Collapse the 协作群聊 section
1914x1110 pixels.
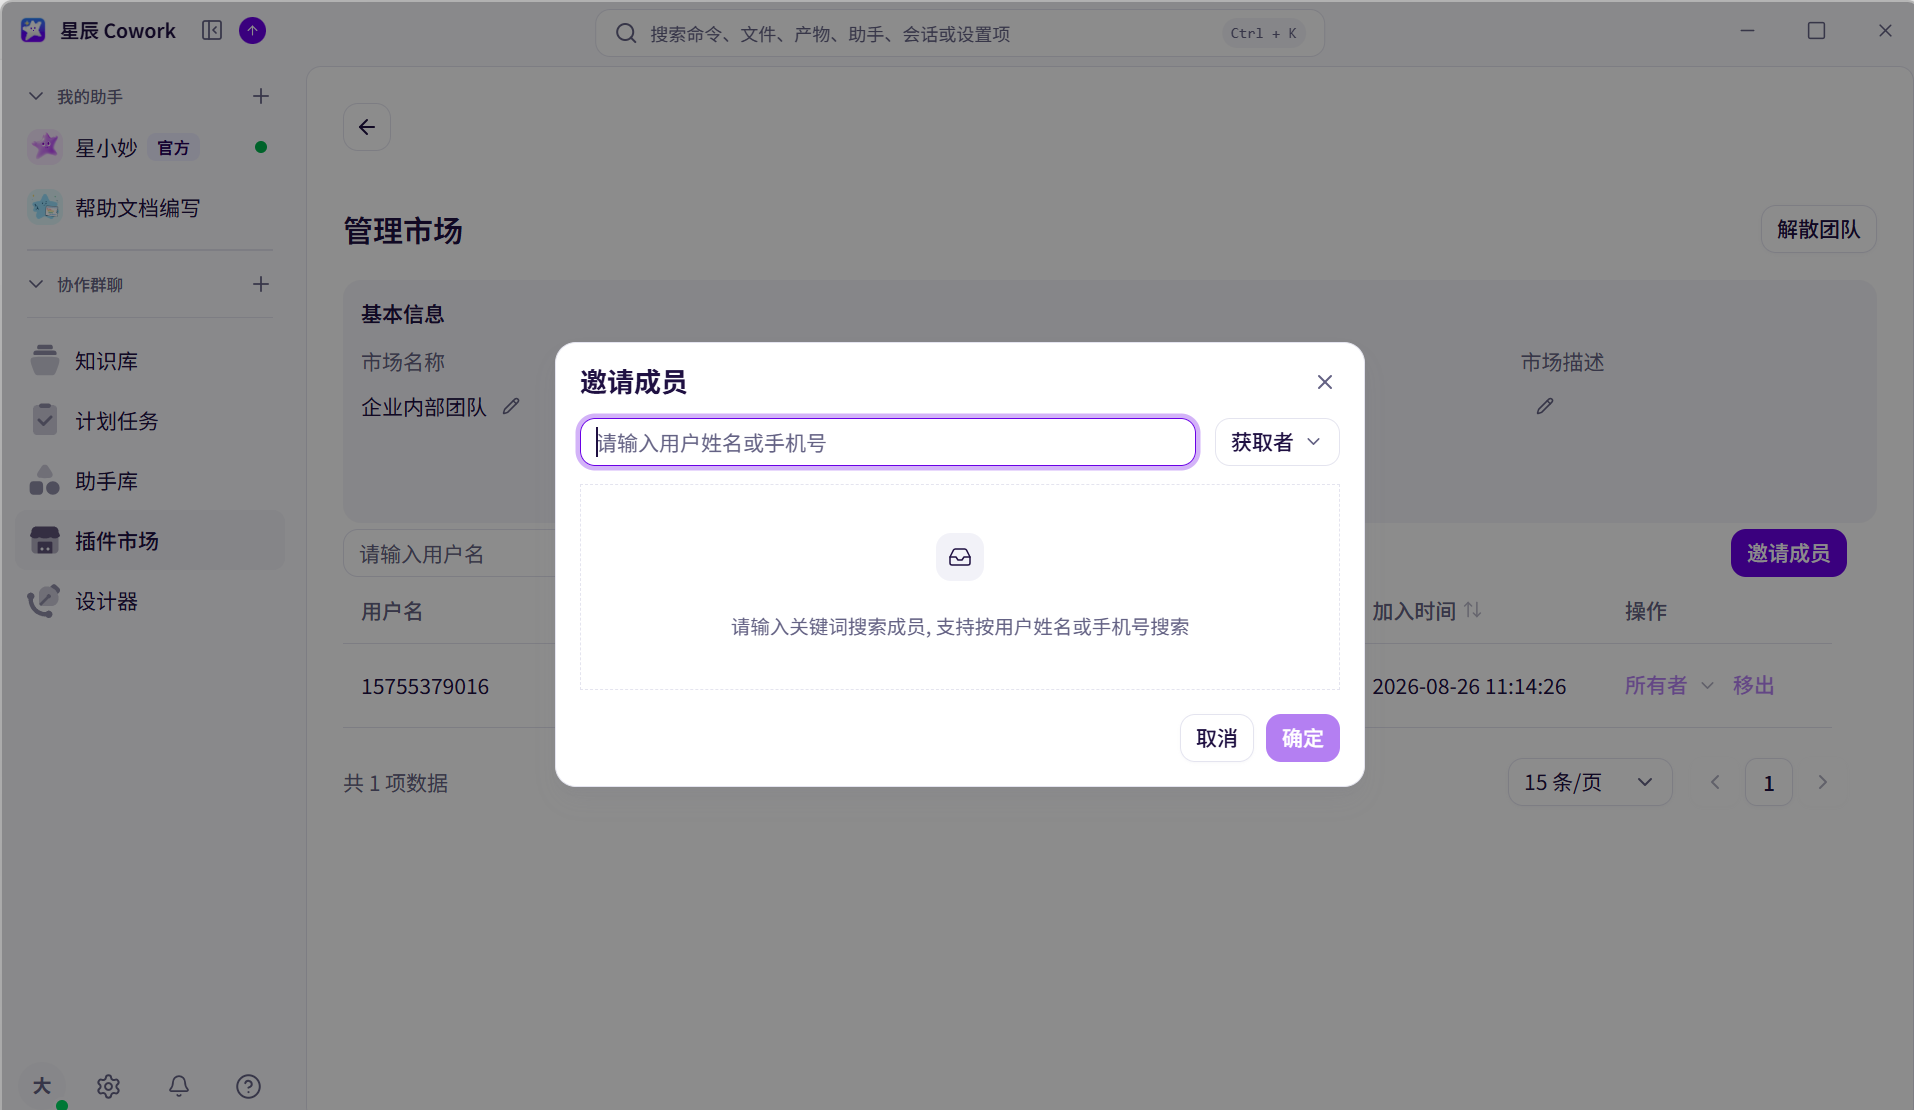coord(36,284)
